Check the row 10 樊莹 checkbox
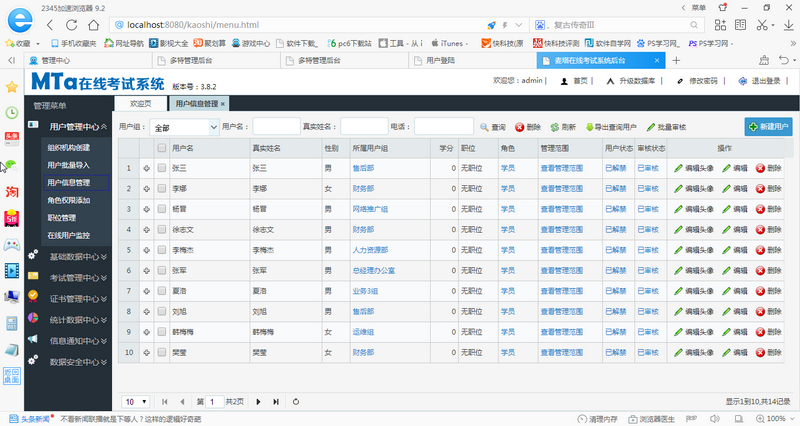Image resolution: width=800 pixels, height=426 pixels. 162,352
